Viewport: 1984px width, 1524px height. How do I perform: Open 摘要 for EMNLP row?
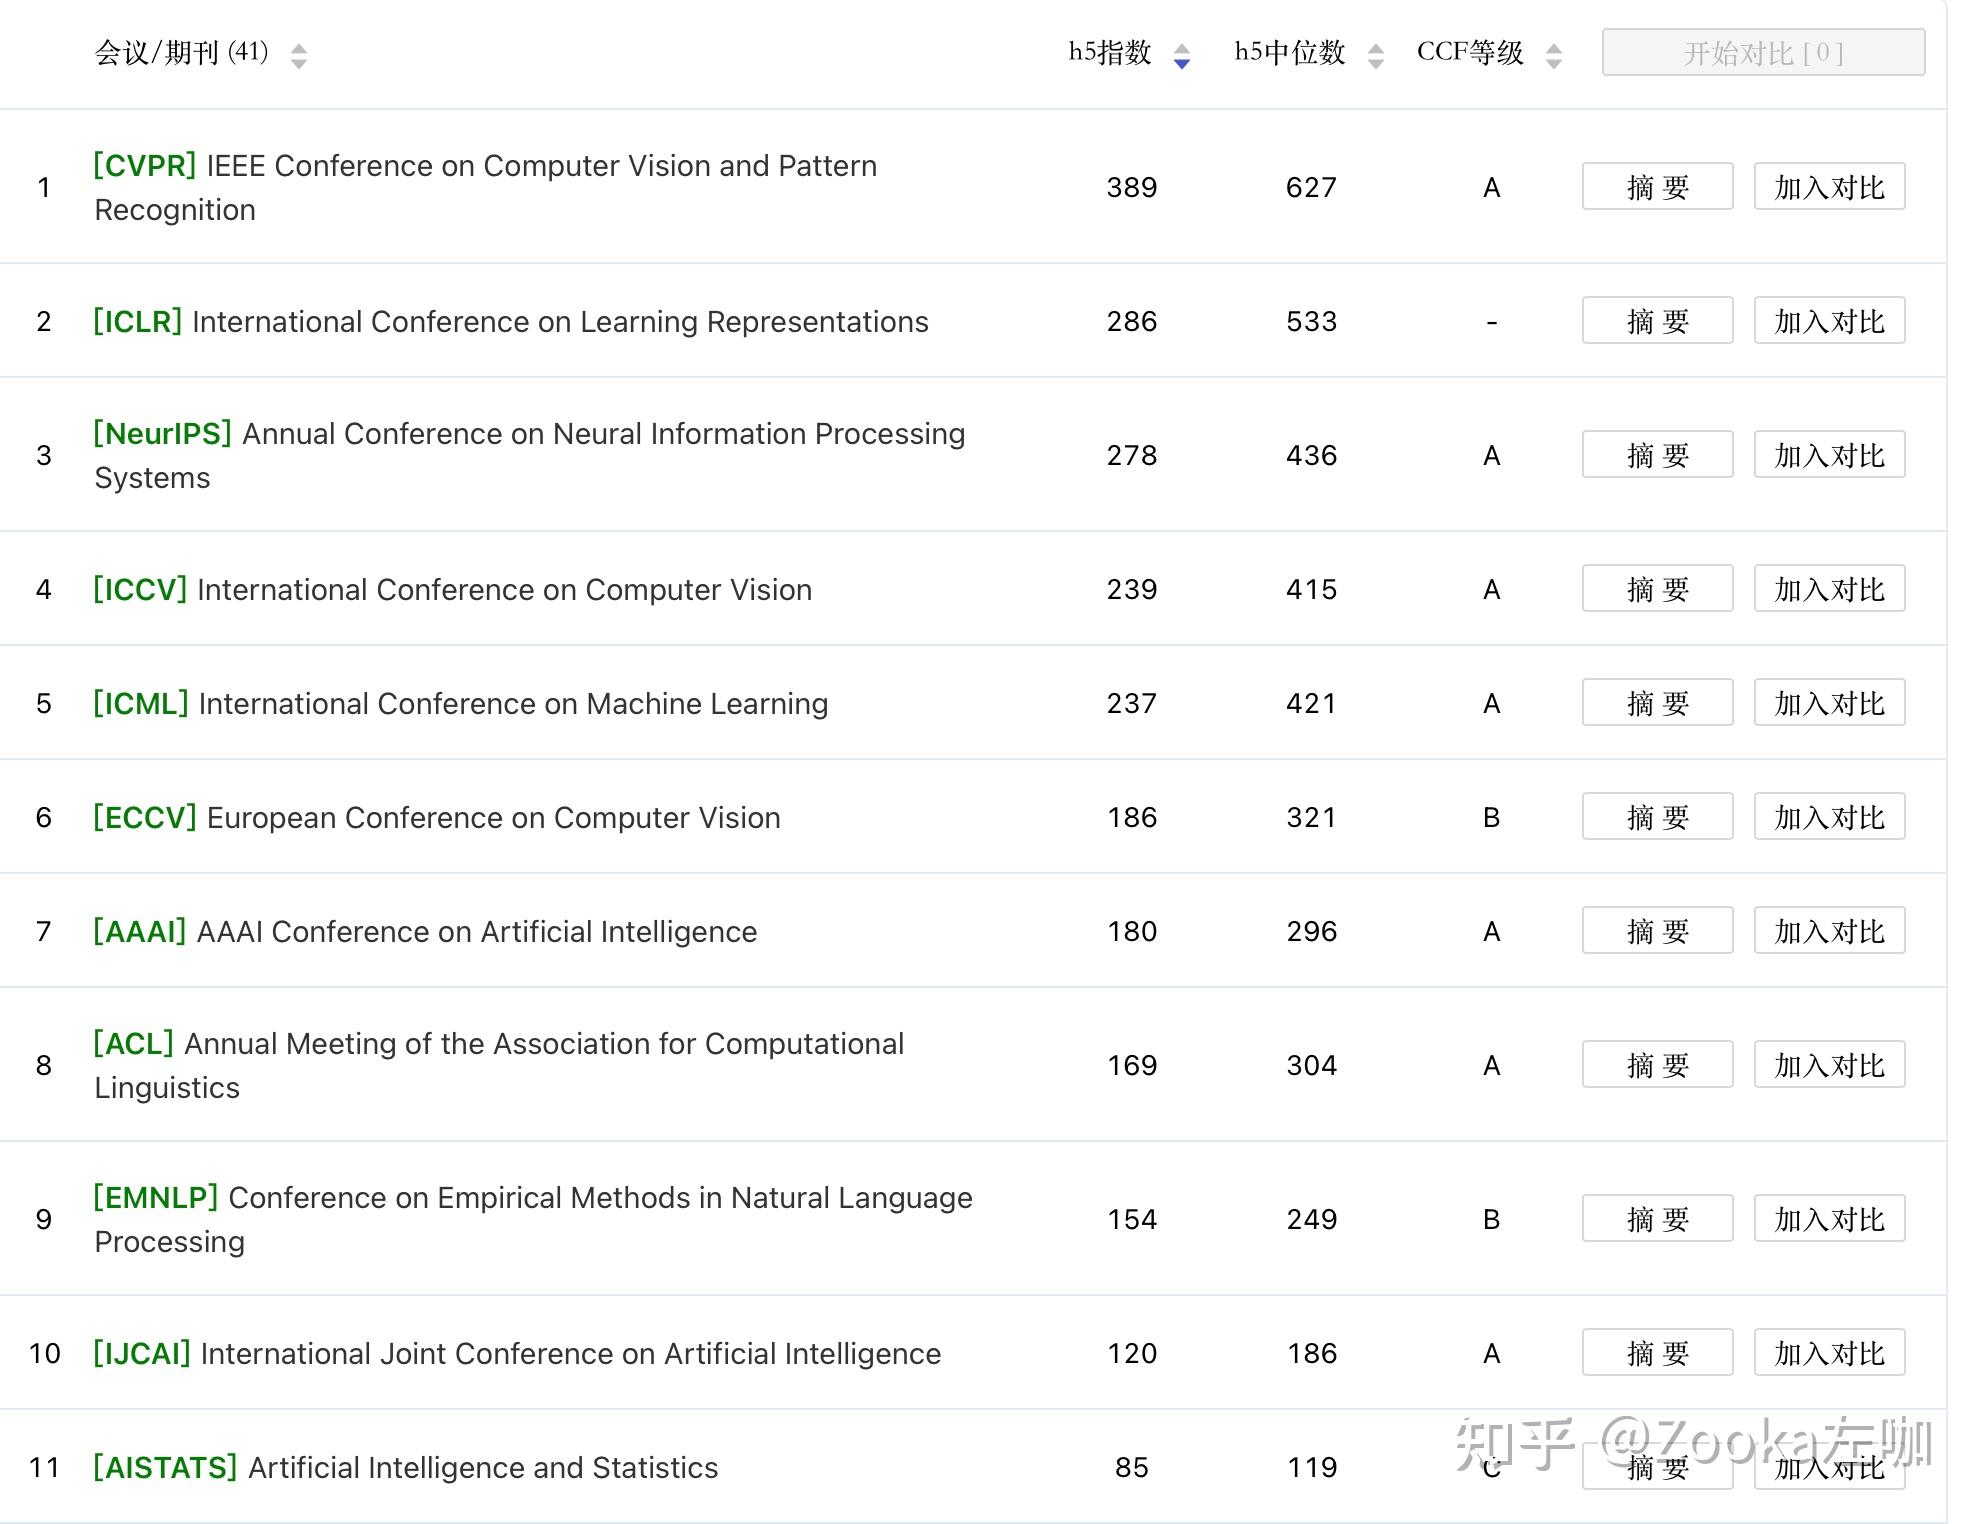coord(1658,1219)
